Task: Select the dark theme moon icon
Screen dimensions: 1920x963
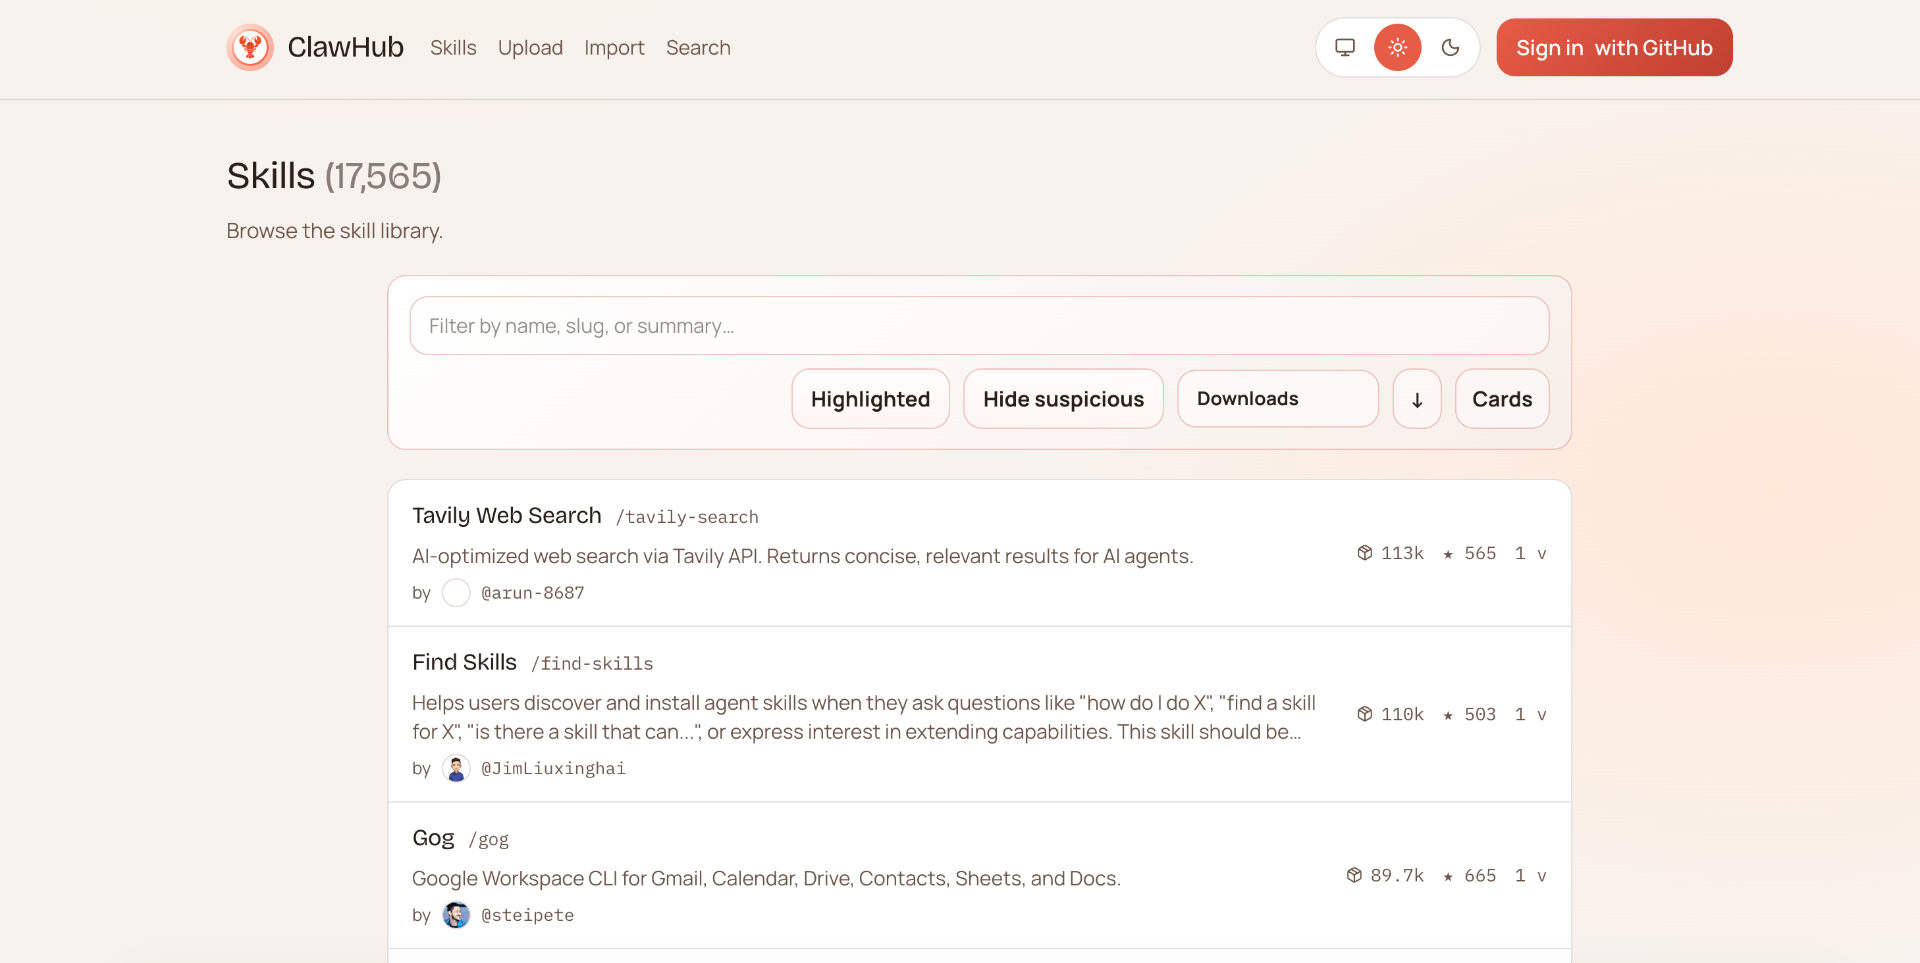Action: tap(1450, 48)
